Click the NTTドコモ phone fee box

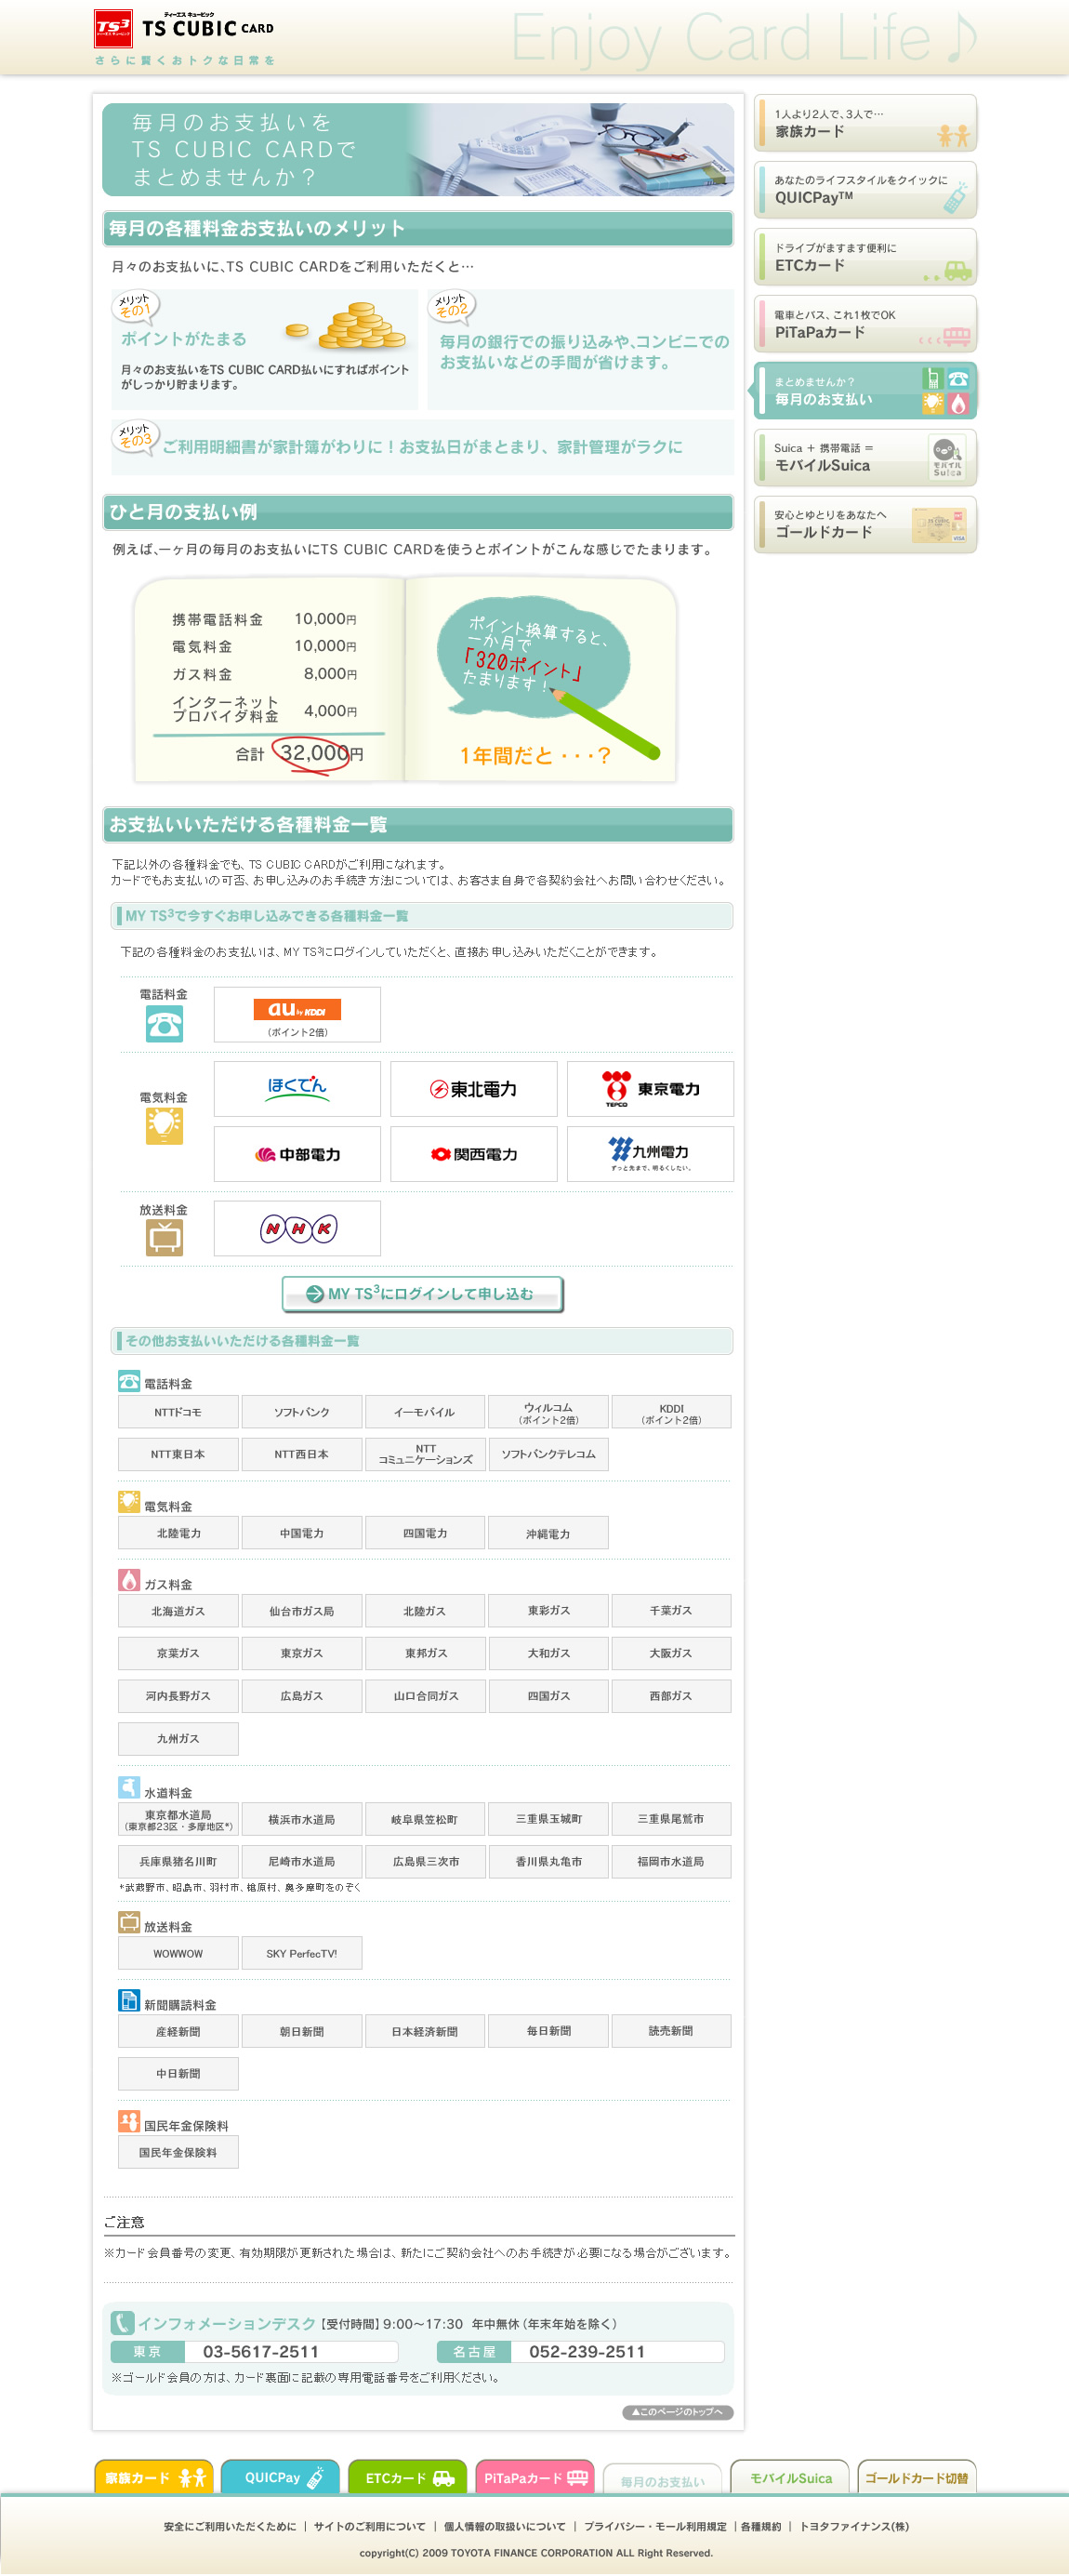click(178, 1412)
